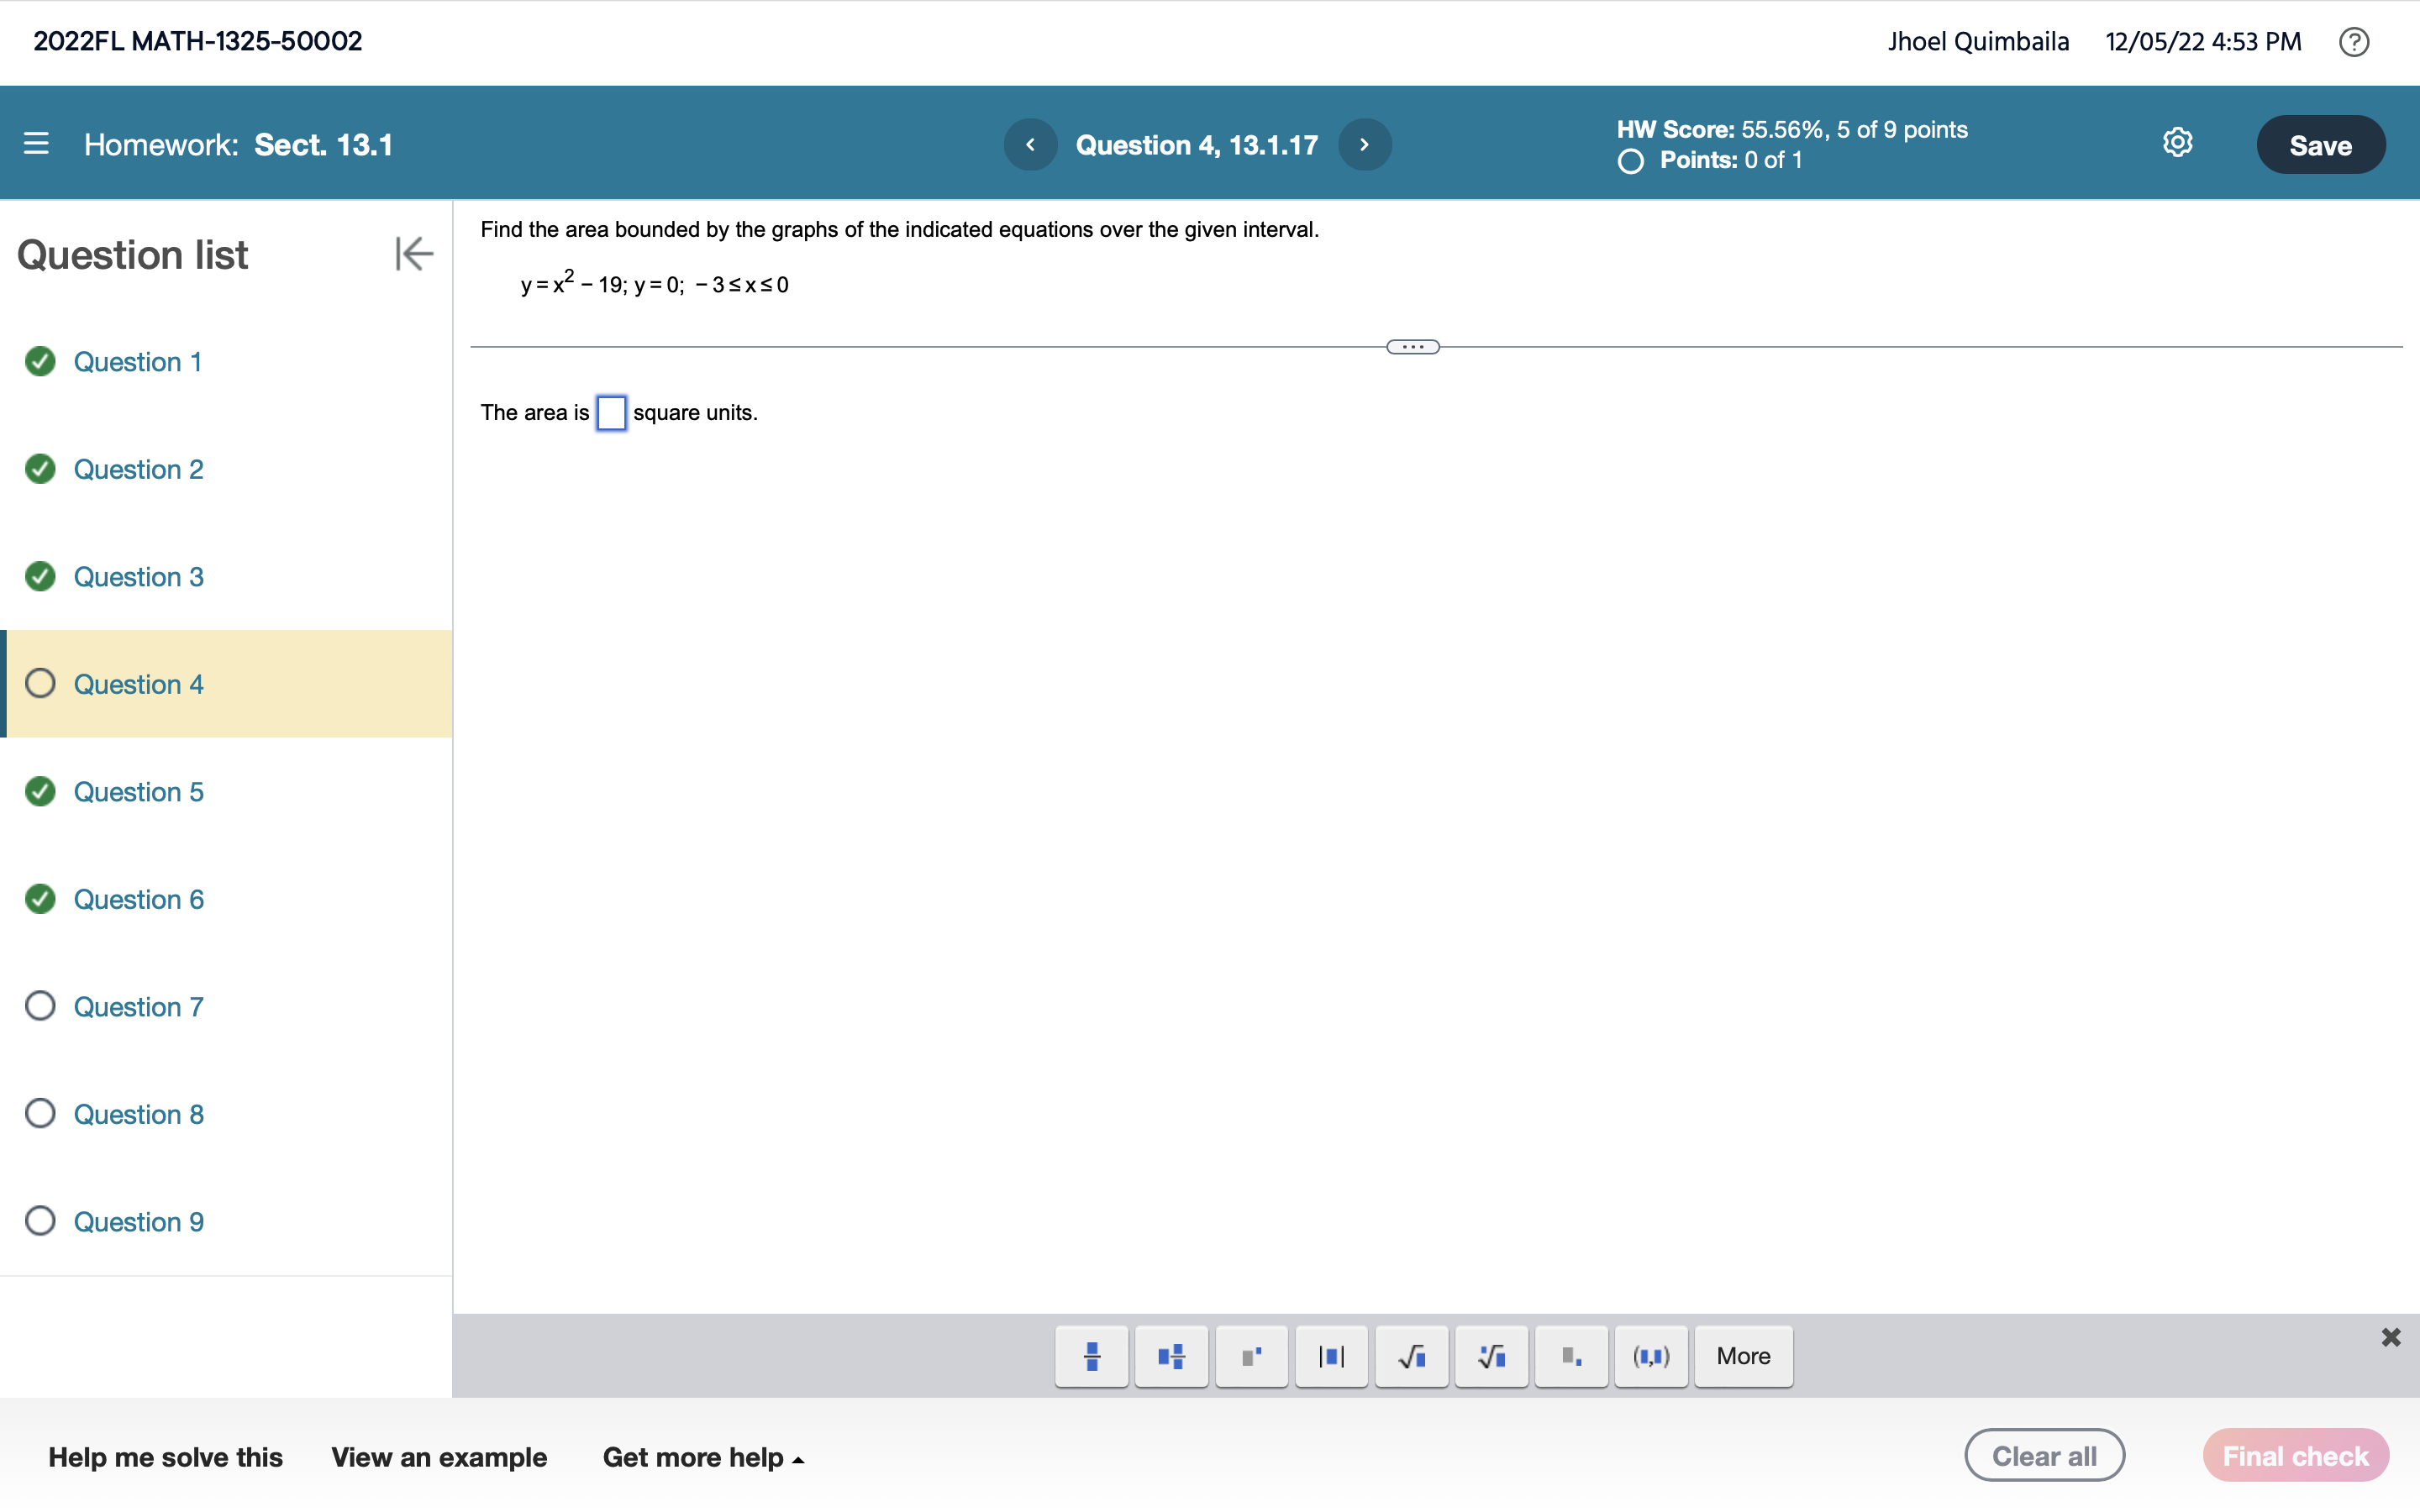The image size is (2420, 1512).
Task: Click Help me solve this link
Action: coord(166,1457)
